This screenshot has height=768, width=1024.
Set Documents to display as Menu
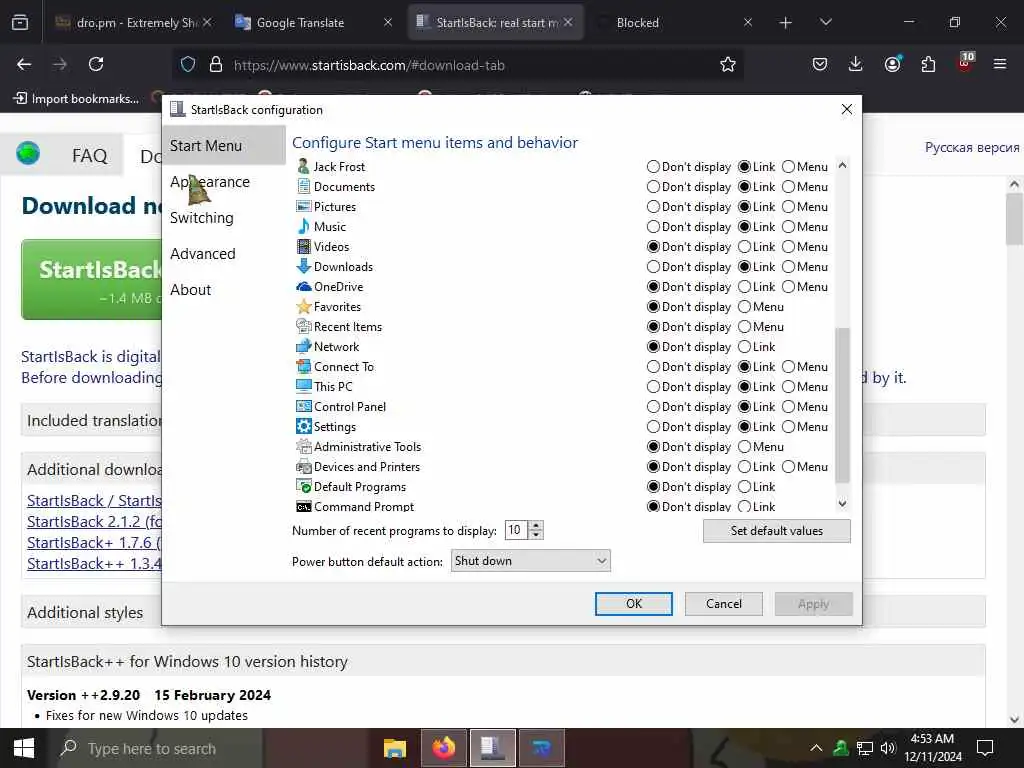(x=788, y=187)
